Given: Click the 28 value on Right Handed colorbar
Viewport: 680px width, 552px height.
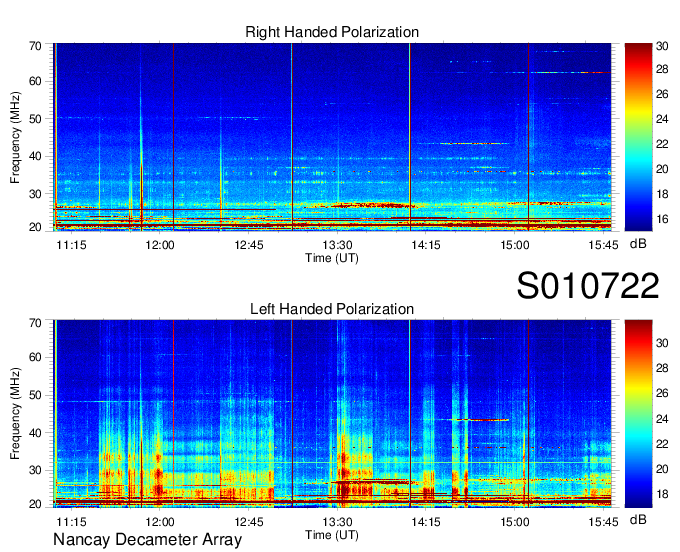Looking at the screenshot, I should 662,69.
